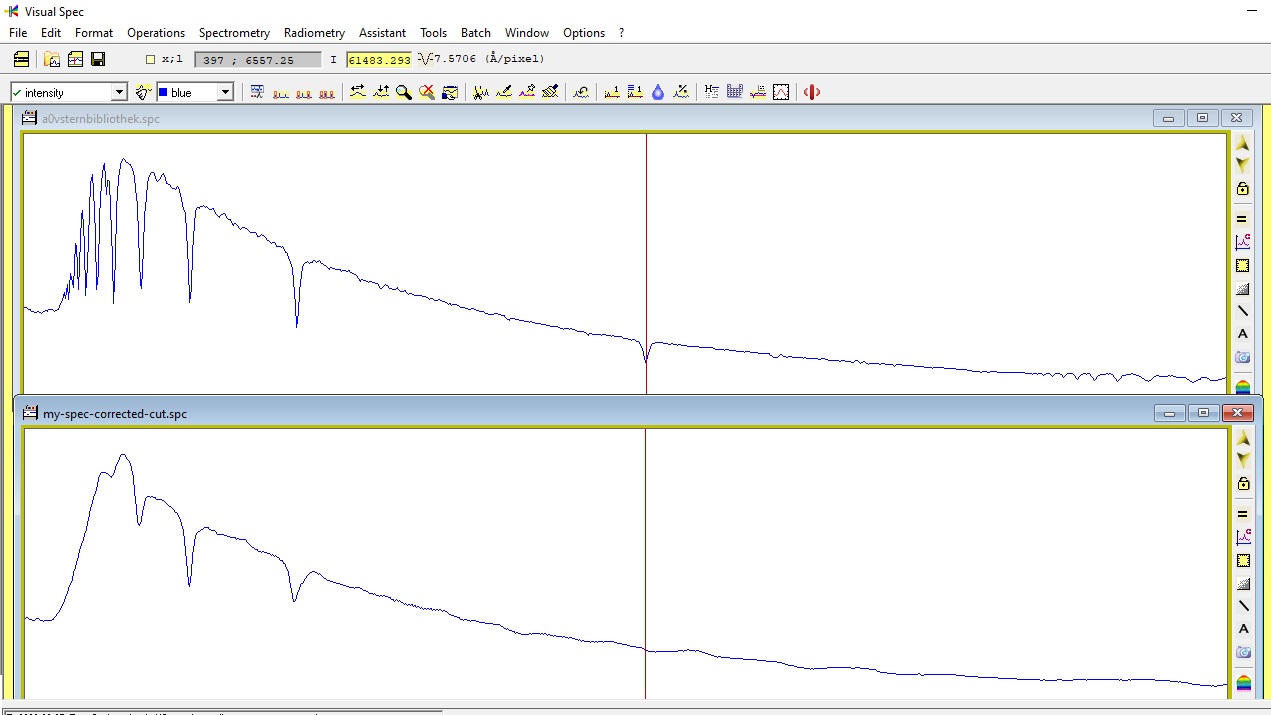Open the Operations menu
Screen dimensions: 1271x715
point(156,33)
